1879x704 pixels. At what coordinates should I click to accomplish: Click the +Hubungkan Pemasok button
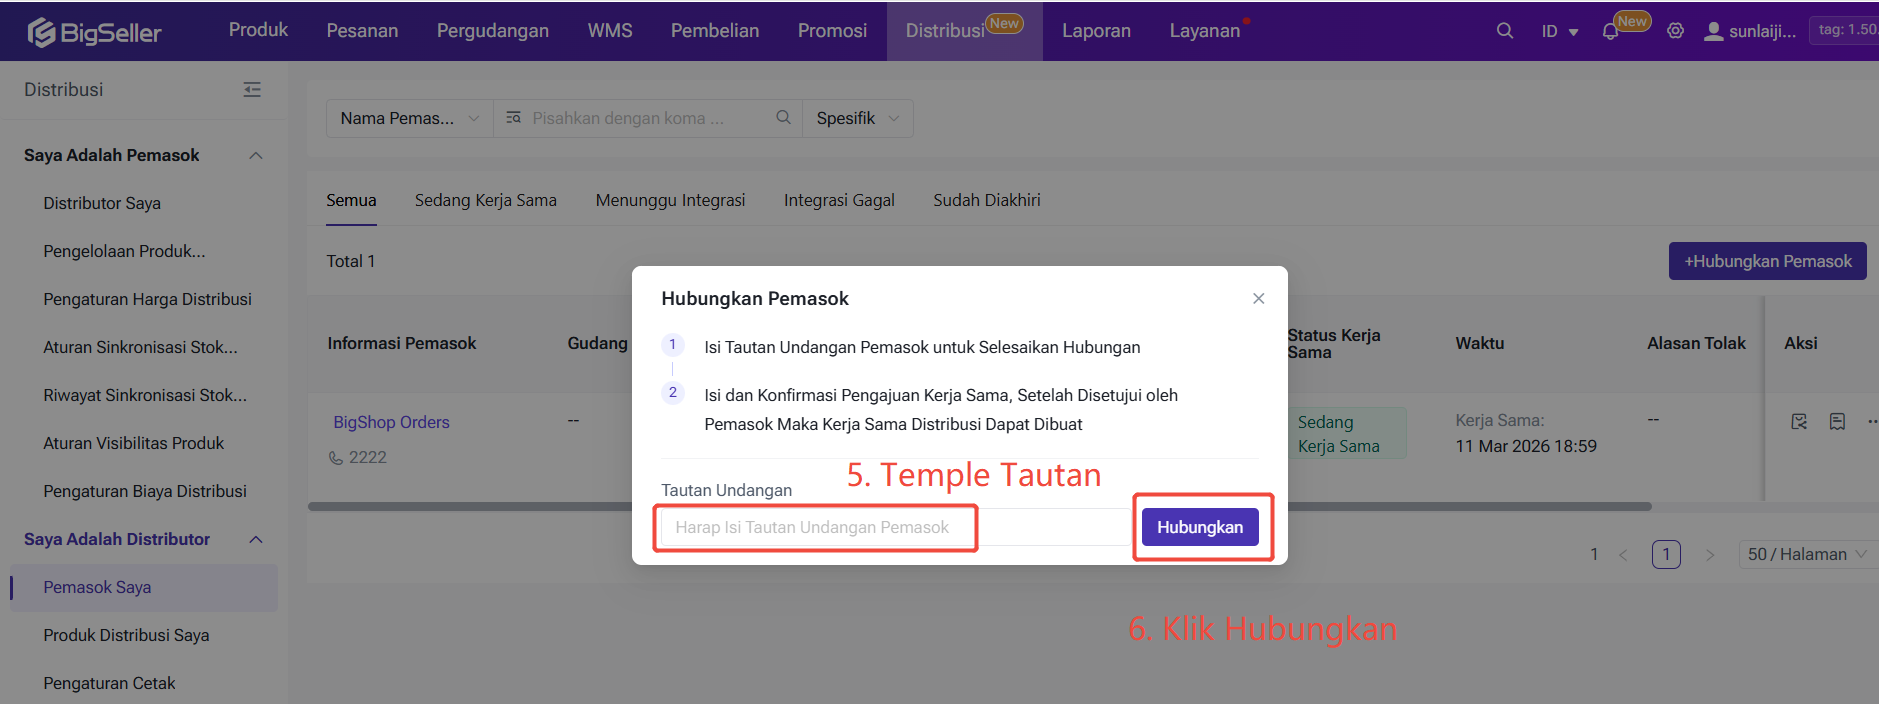1767,261
